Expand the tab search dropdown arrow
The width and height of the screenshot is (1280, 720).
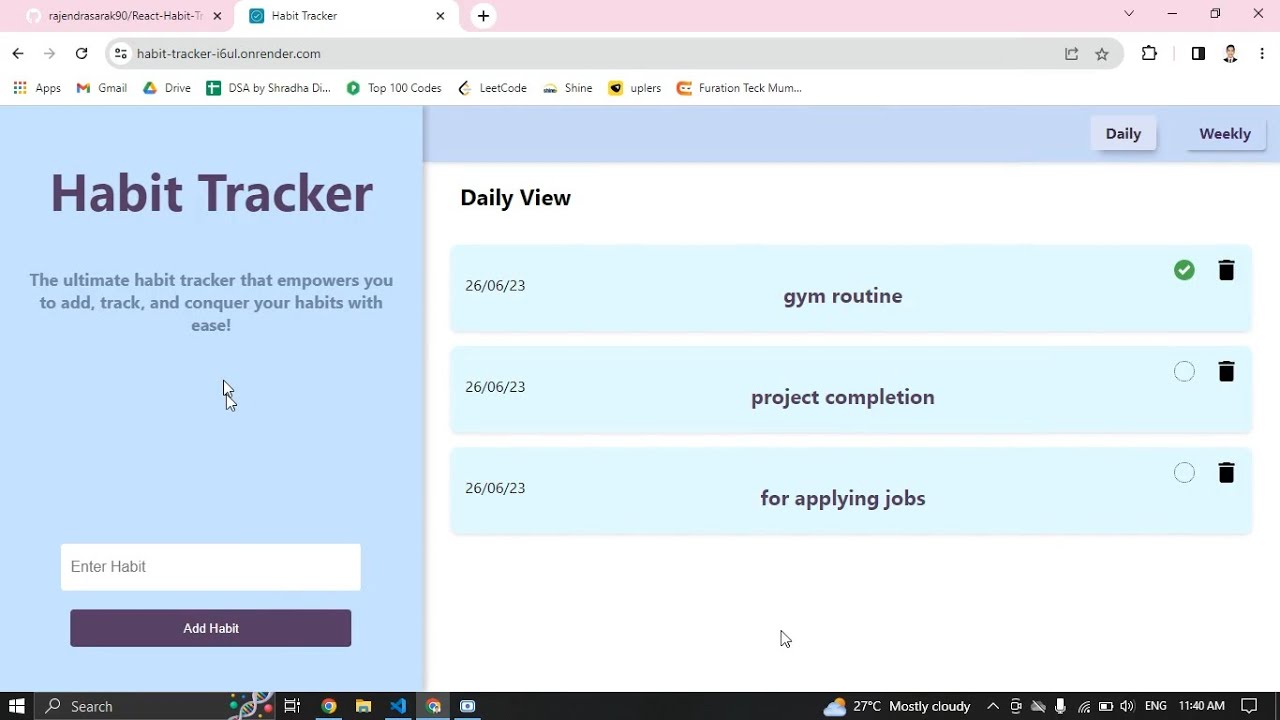[1129, 14]
